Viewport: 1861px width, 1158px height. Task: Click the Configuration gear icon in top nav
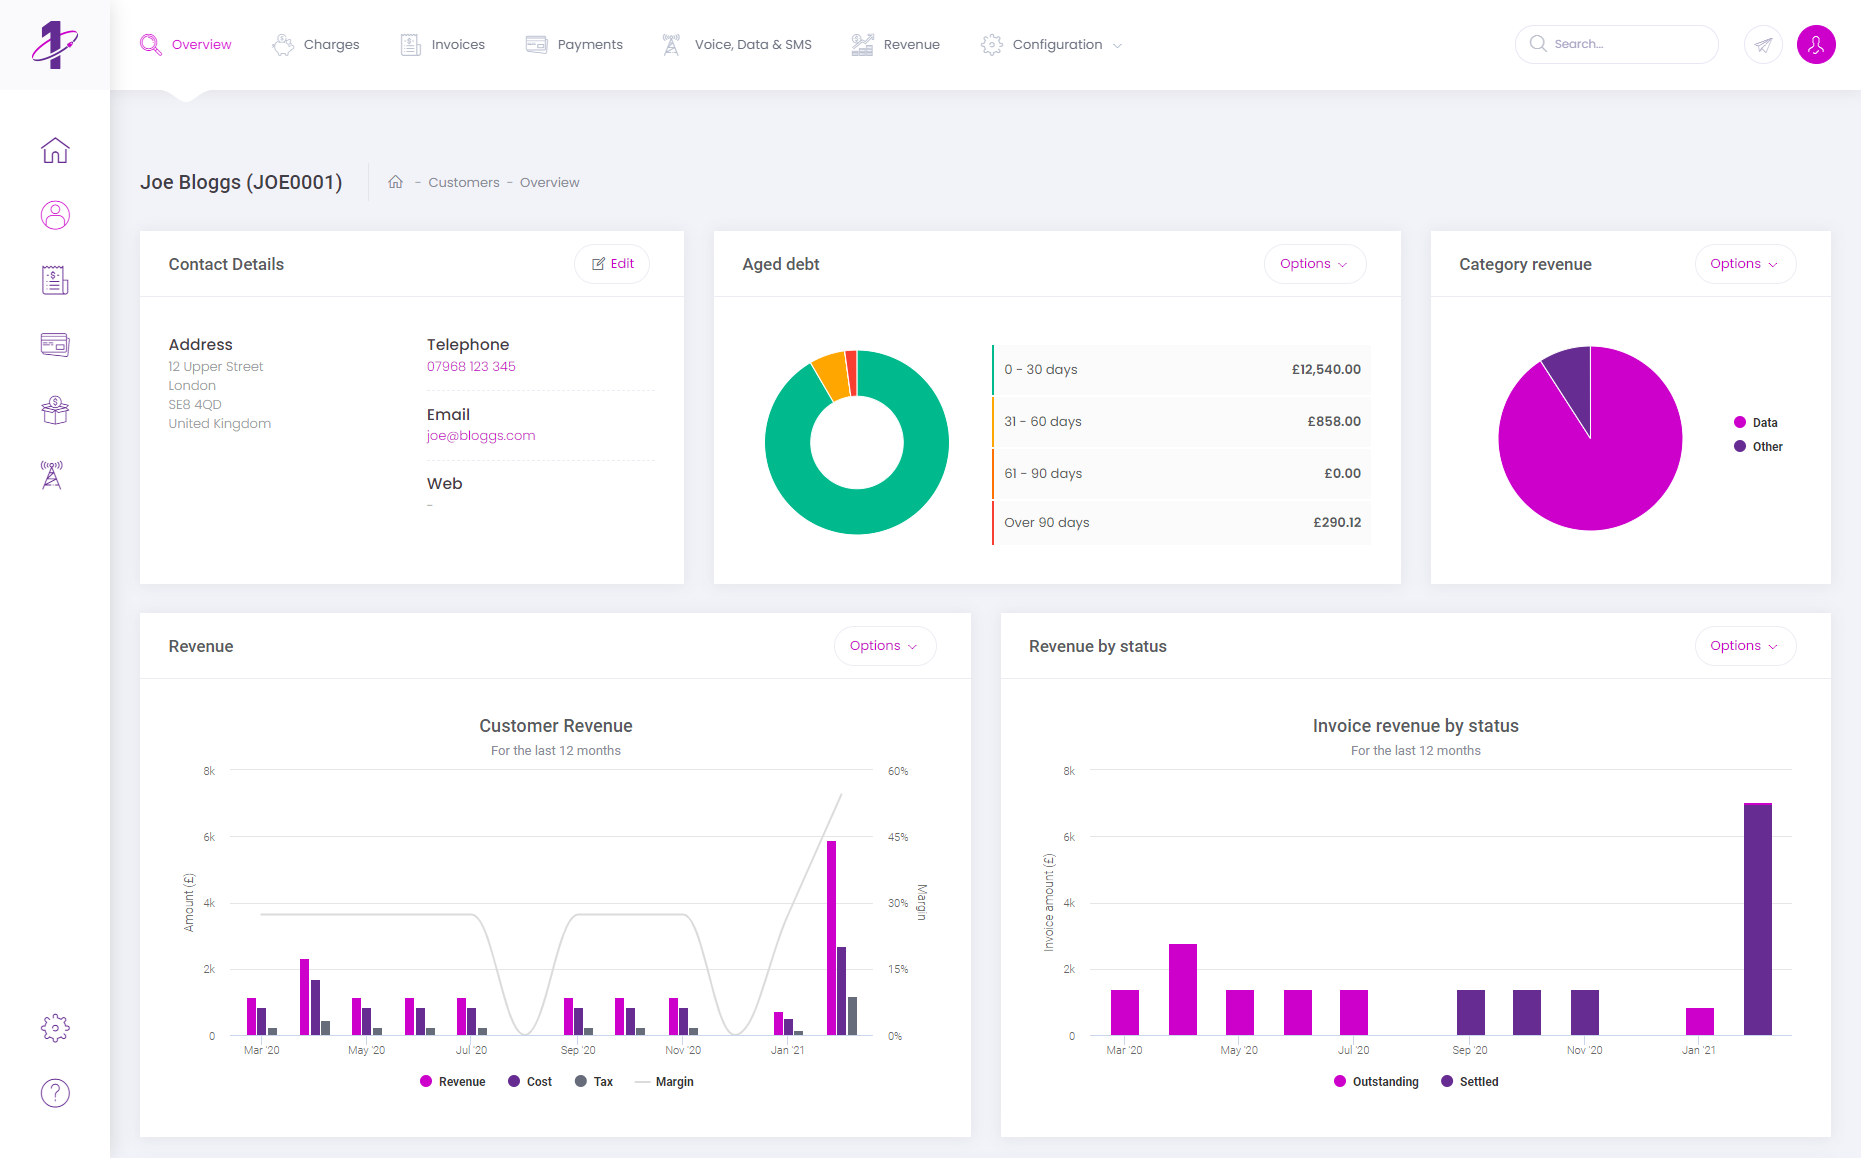click(x=991, y=45)
